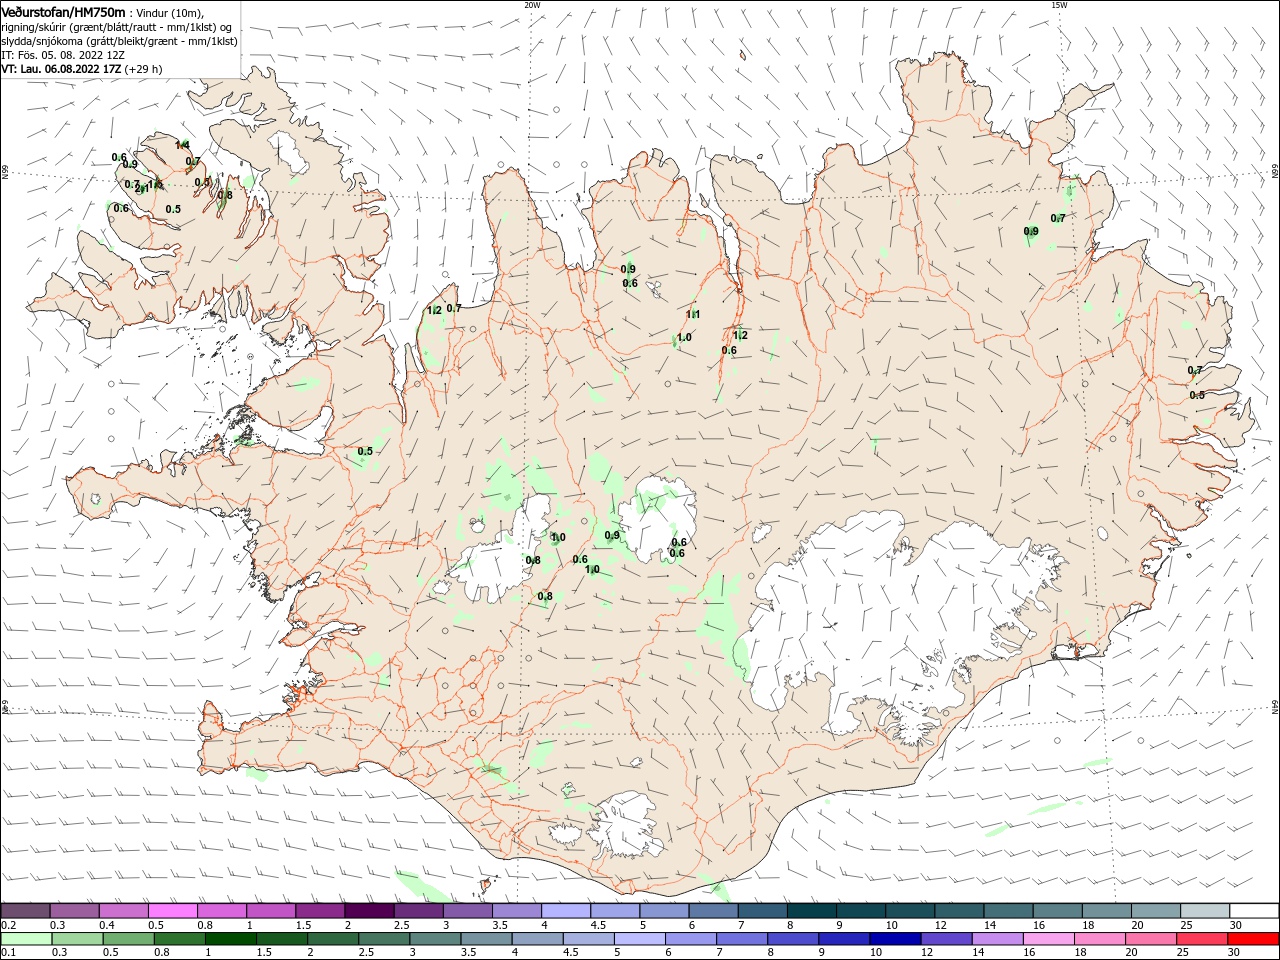Screen dimensions: 1280x960
Task: Click the light lavender swatch labeled 4
Action: click(566, 911)
